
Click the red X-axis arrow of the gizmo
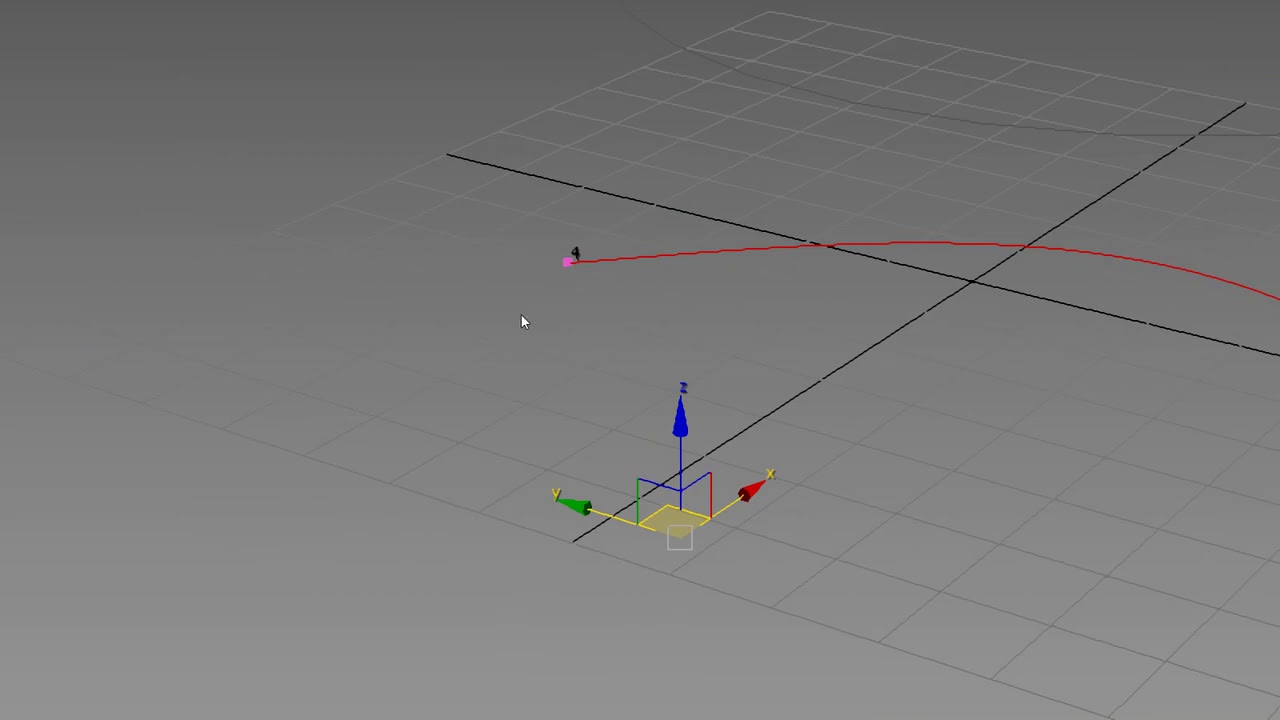click(750, 490)
